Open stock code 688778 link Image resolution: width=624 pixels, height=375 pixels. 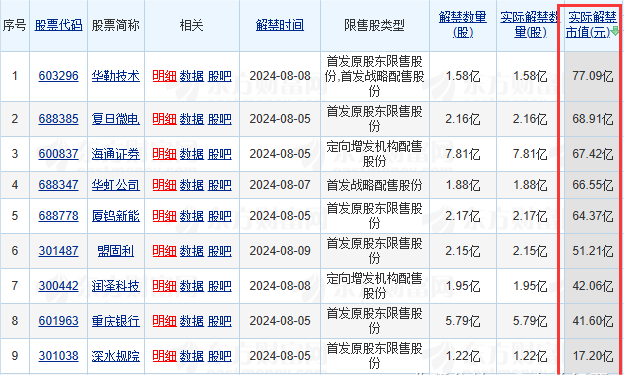(x=58, y=216)
